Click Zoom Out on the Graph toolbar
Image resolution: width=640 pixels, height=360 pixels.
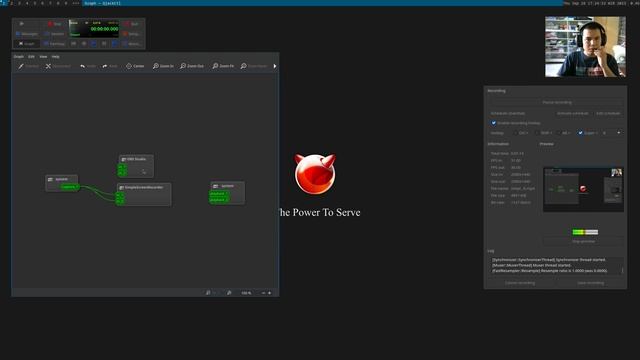pos(192,66)
